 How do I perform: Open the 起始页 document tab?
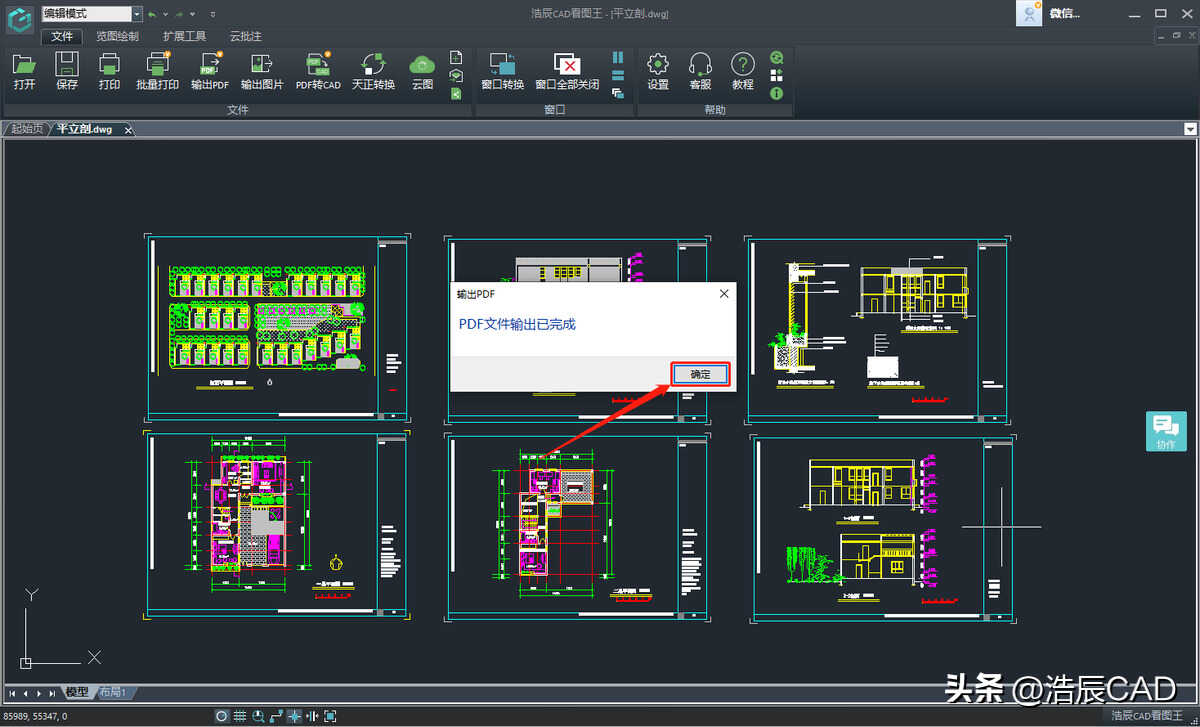(27, 129)
